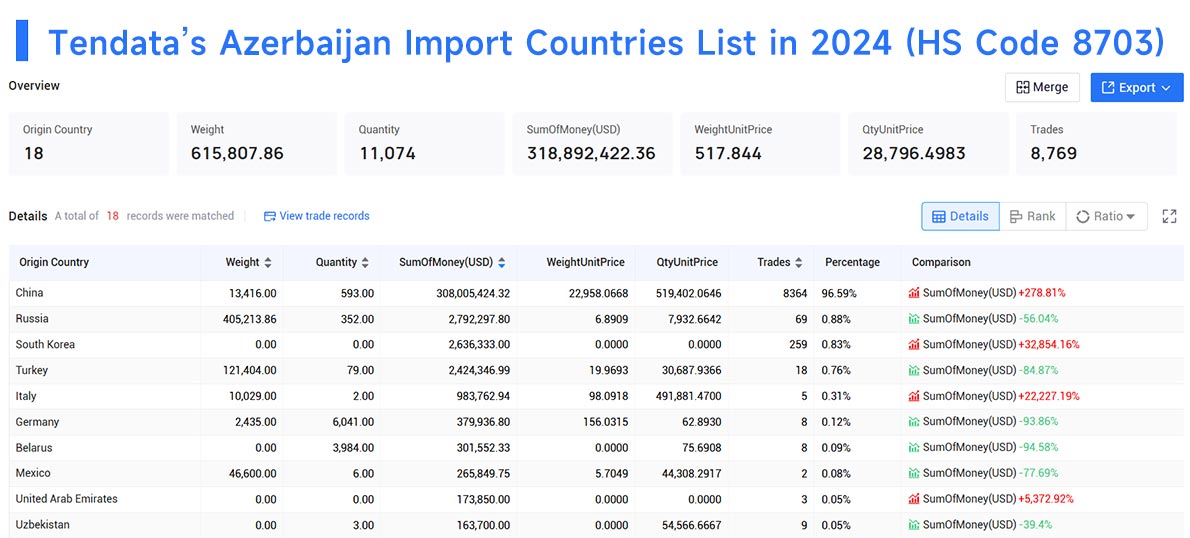
Task: Click Origin Country column header
Action: pyautogui.click(x=54, y=263)
